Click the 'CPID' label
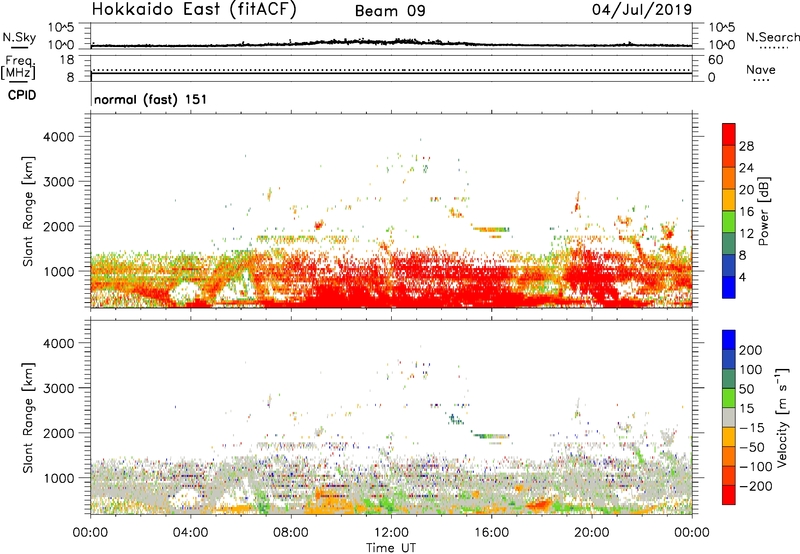Screen dimensions: 800x554 coord(22,95)
